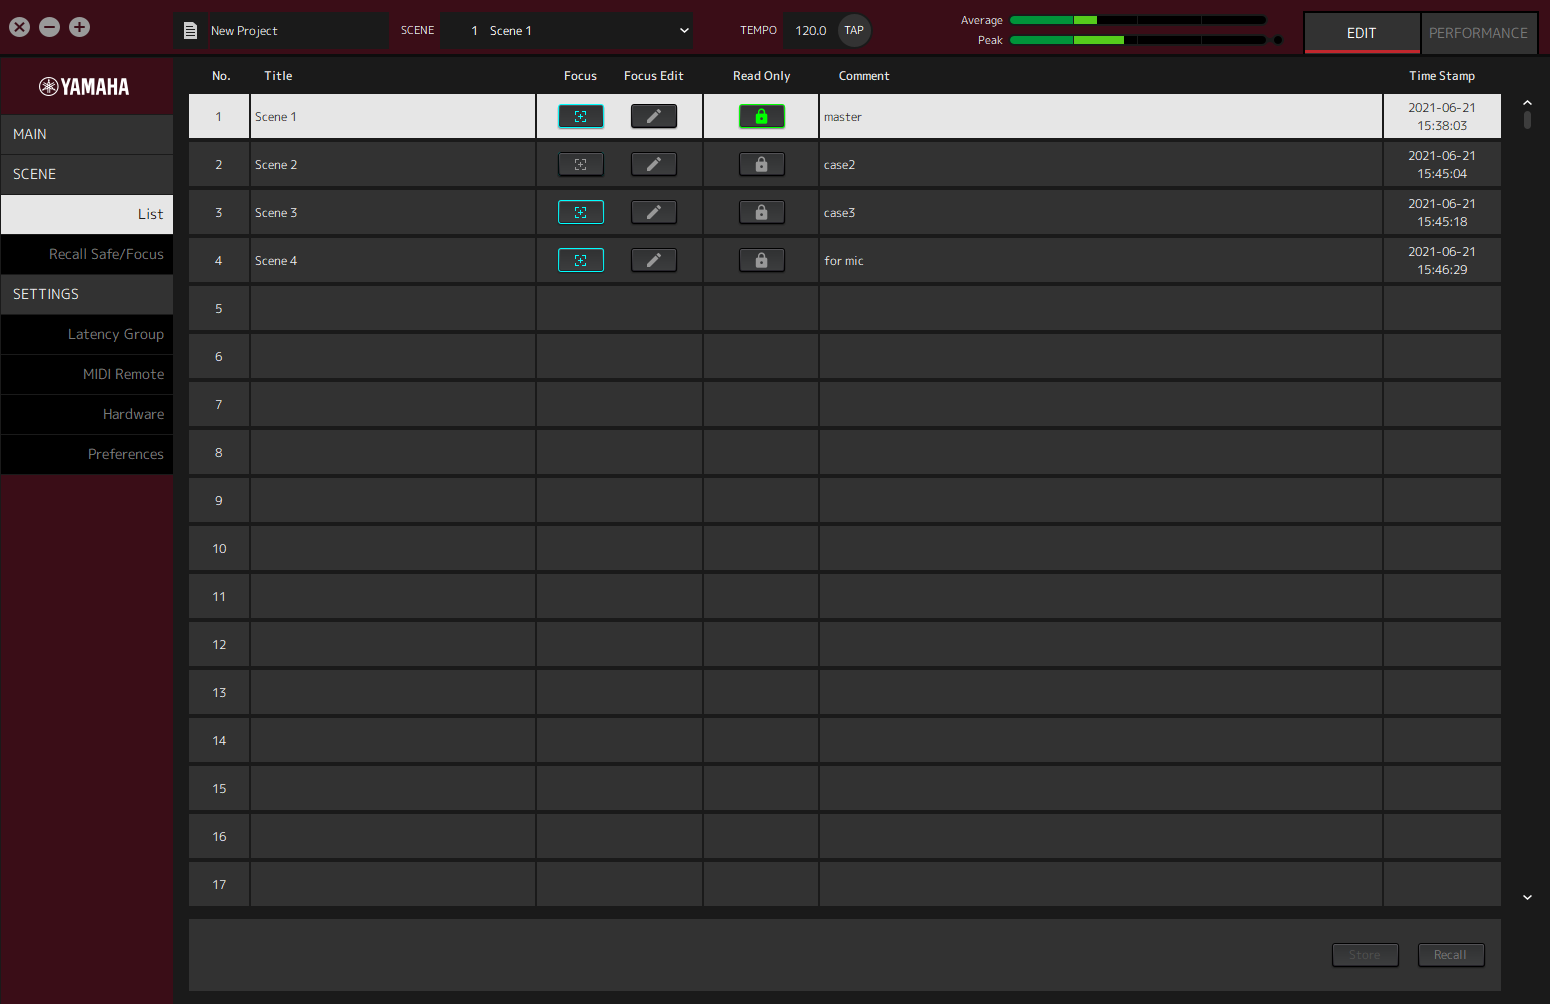Open Focus Edit pencil for Scene 2

coord(654,164)
